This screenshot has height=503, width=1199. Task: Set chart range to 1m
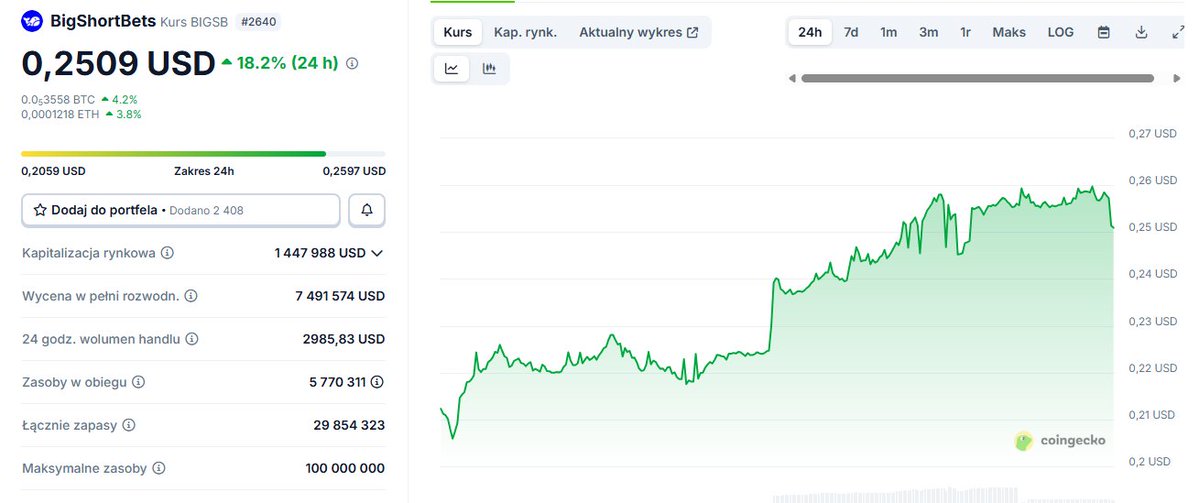pyautogui.click(x=889, y=32)
